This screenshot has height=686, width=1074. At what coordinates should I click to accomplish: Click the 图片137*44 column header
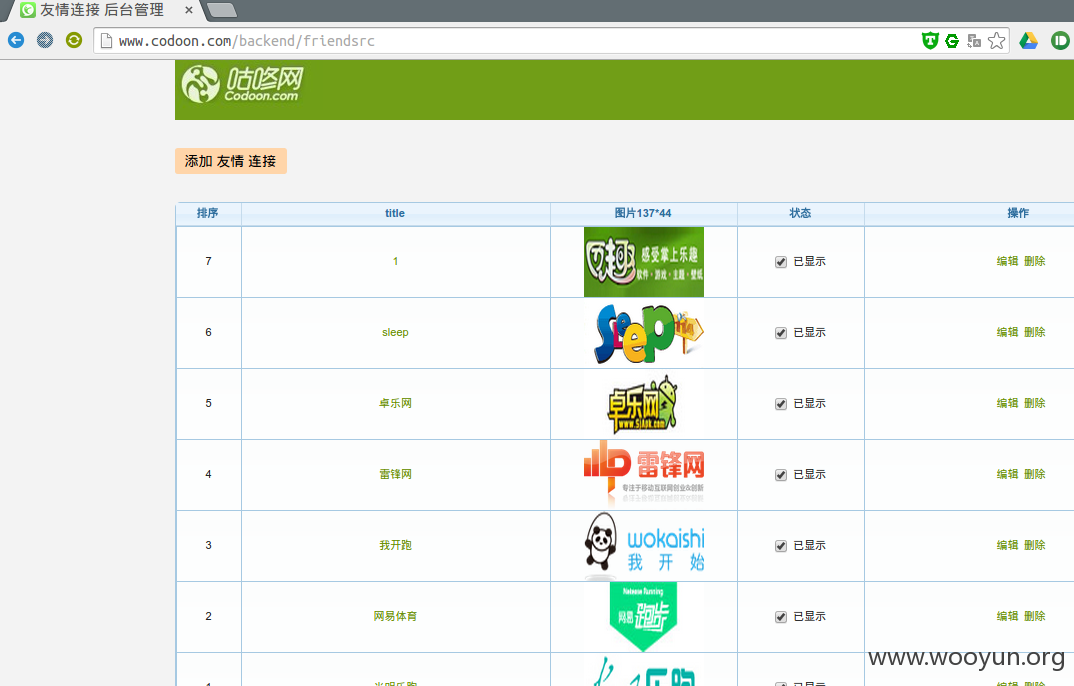click(x=643, y=213)
